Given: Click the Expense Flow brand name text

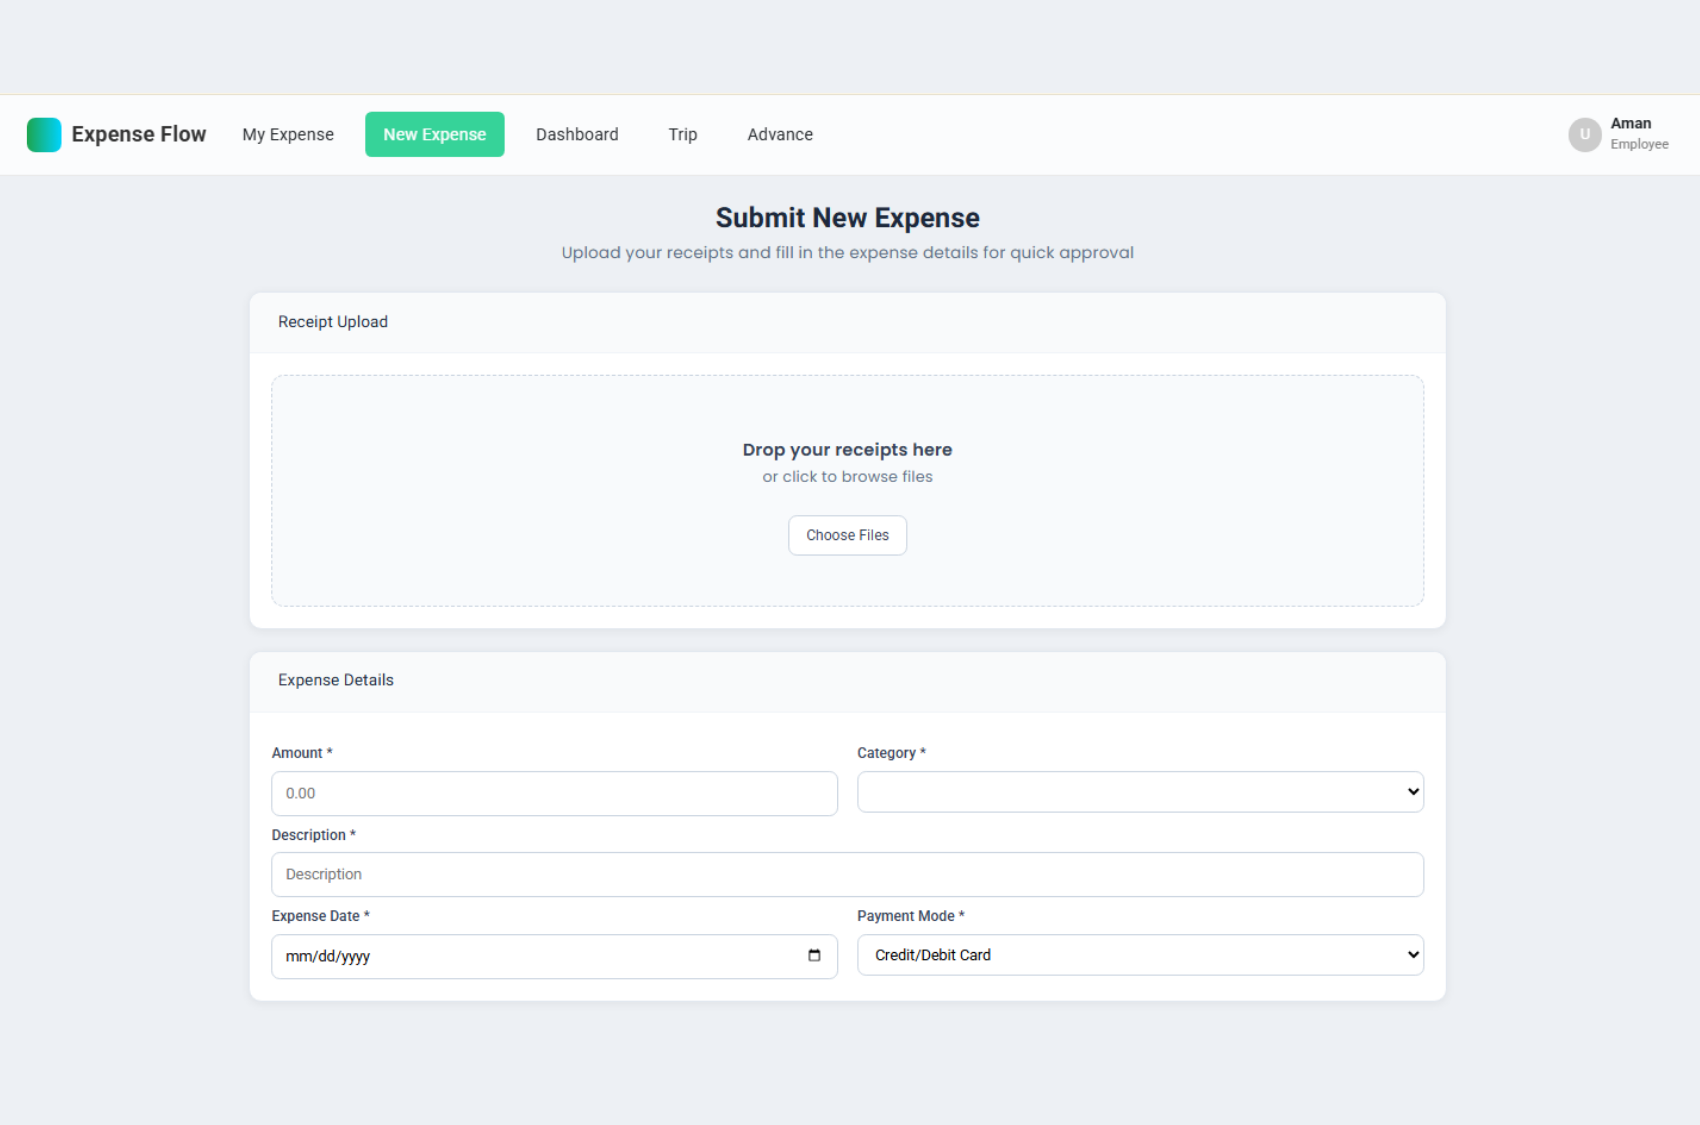Looking at the screenshot, I should click(138, 134).
